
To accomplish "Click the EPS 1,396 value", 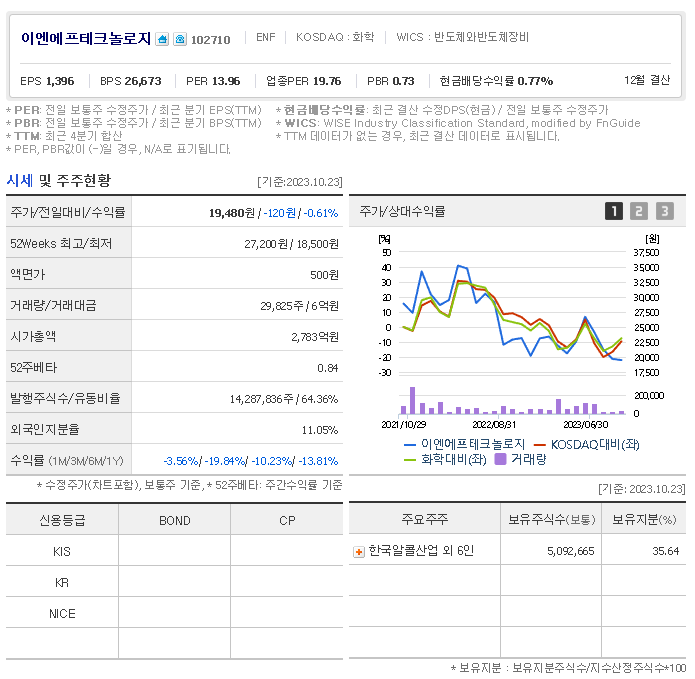I will pyautogui.click(x=47, y=81).
